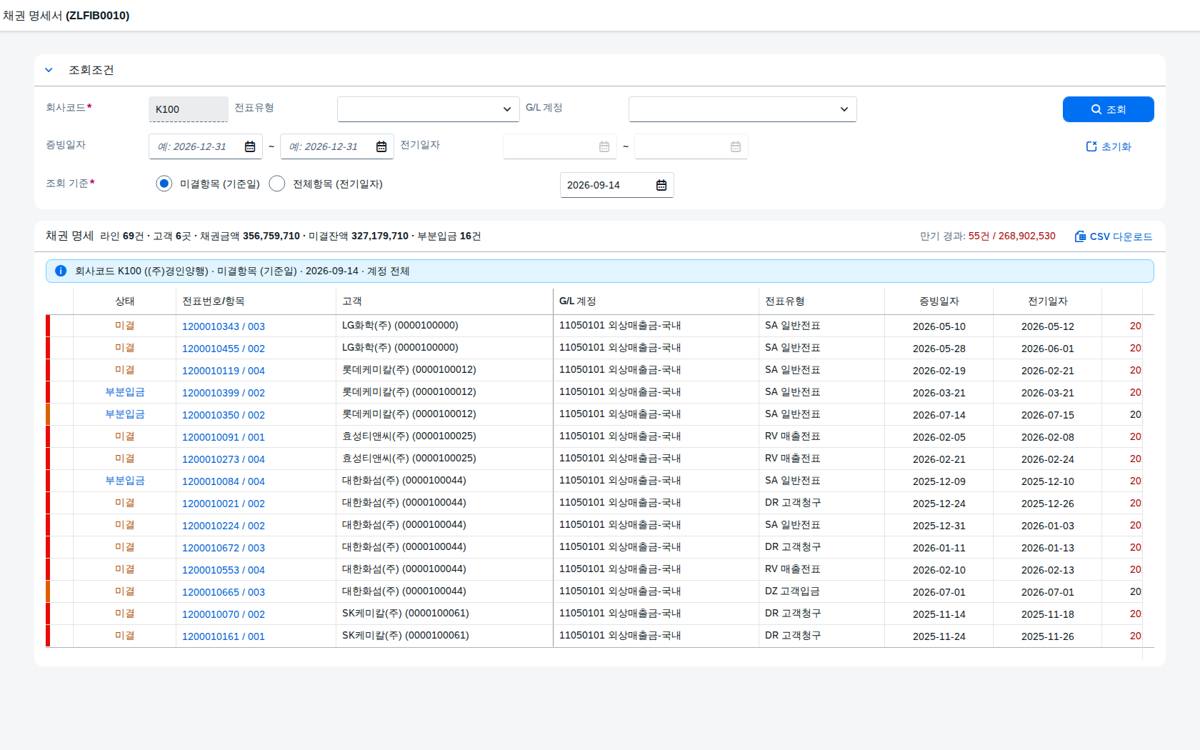Click 전기일자 cell 2026-06-01
Image resolution: width=1200 pixels, height=750 pixels.
[x=1047, y=349]
